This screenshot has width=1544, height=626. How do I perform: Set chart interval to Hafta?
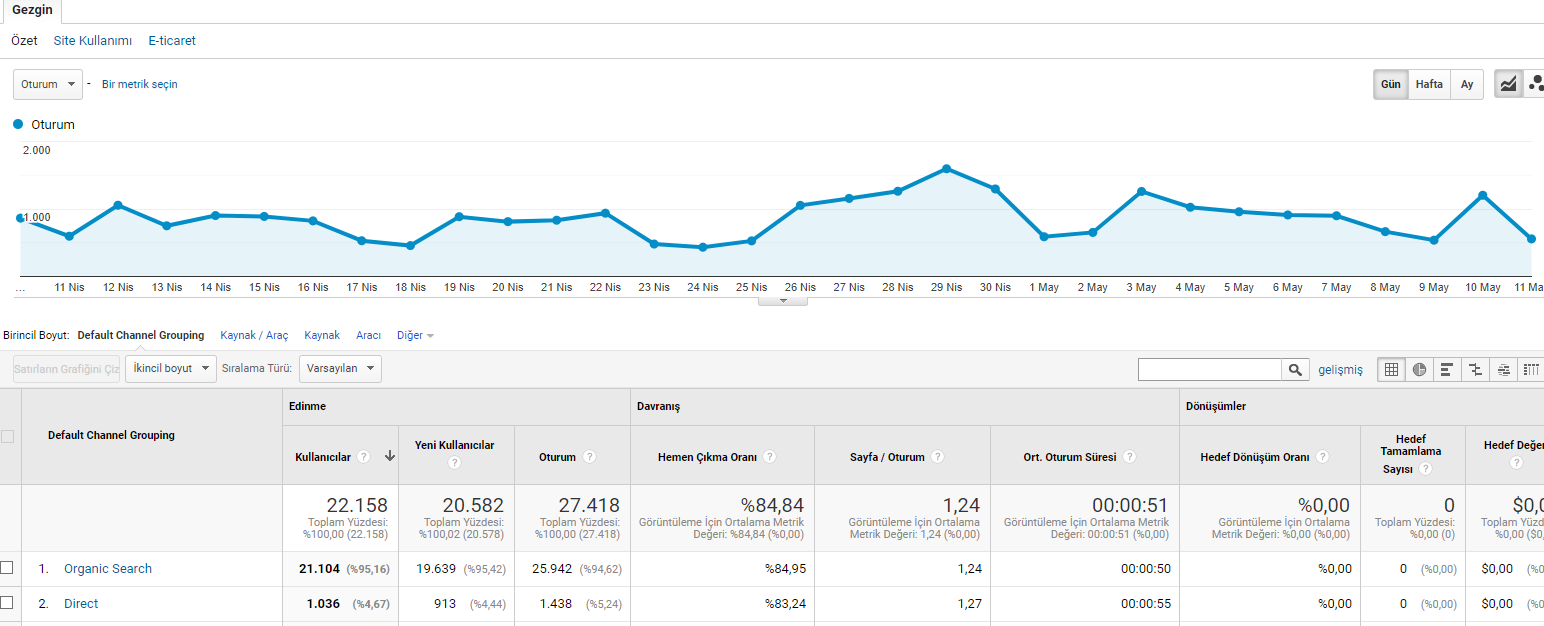pyautogui.click(x=1429, y=85)
